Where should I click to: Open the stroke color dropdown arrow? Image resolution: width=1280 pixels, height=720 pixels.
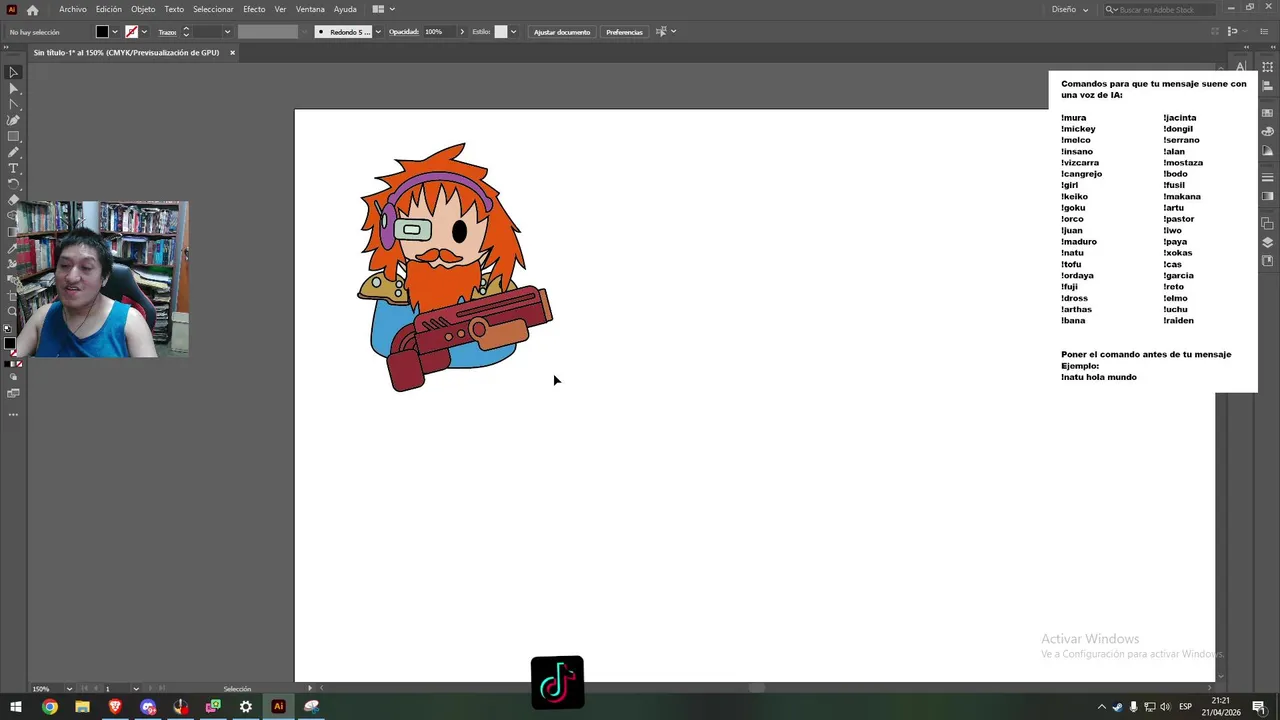click(144, 32)
